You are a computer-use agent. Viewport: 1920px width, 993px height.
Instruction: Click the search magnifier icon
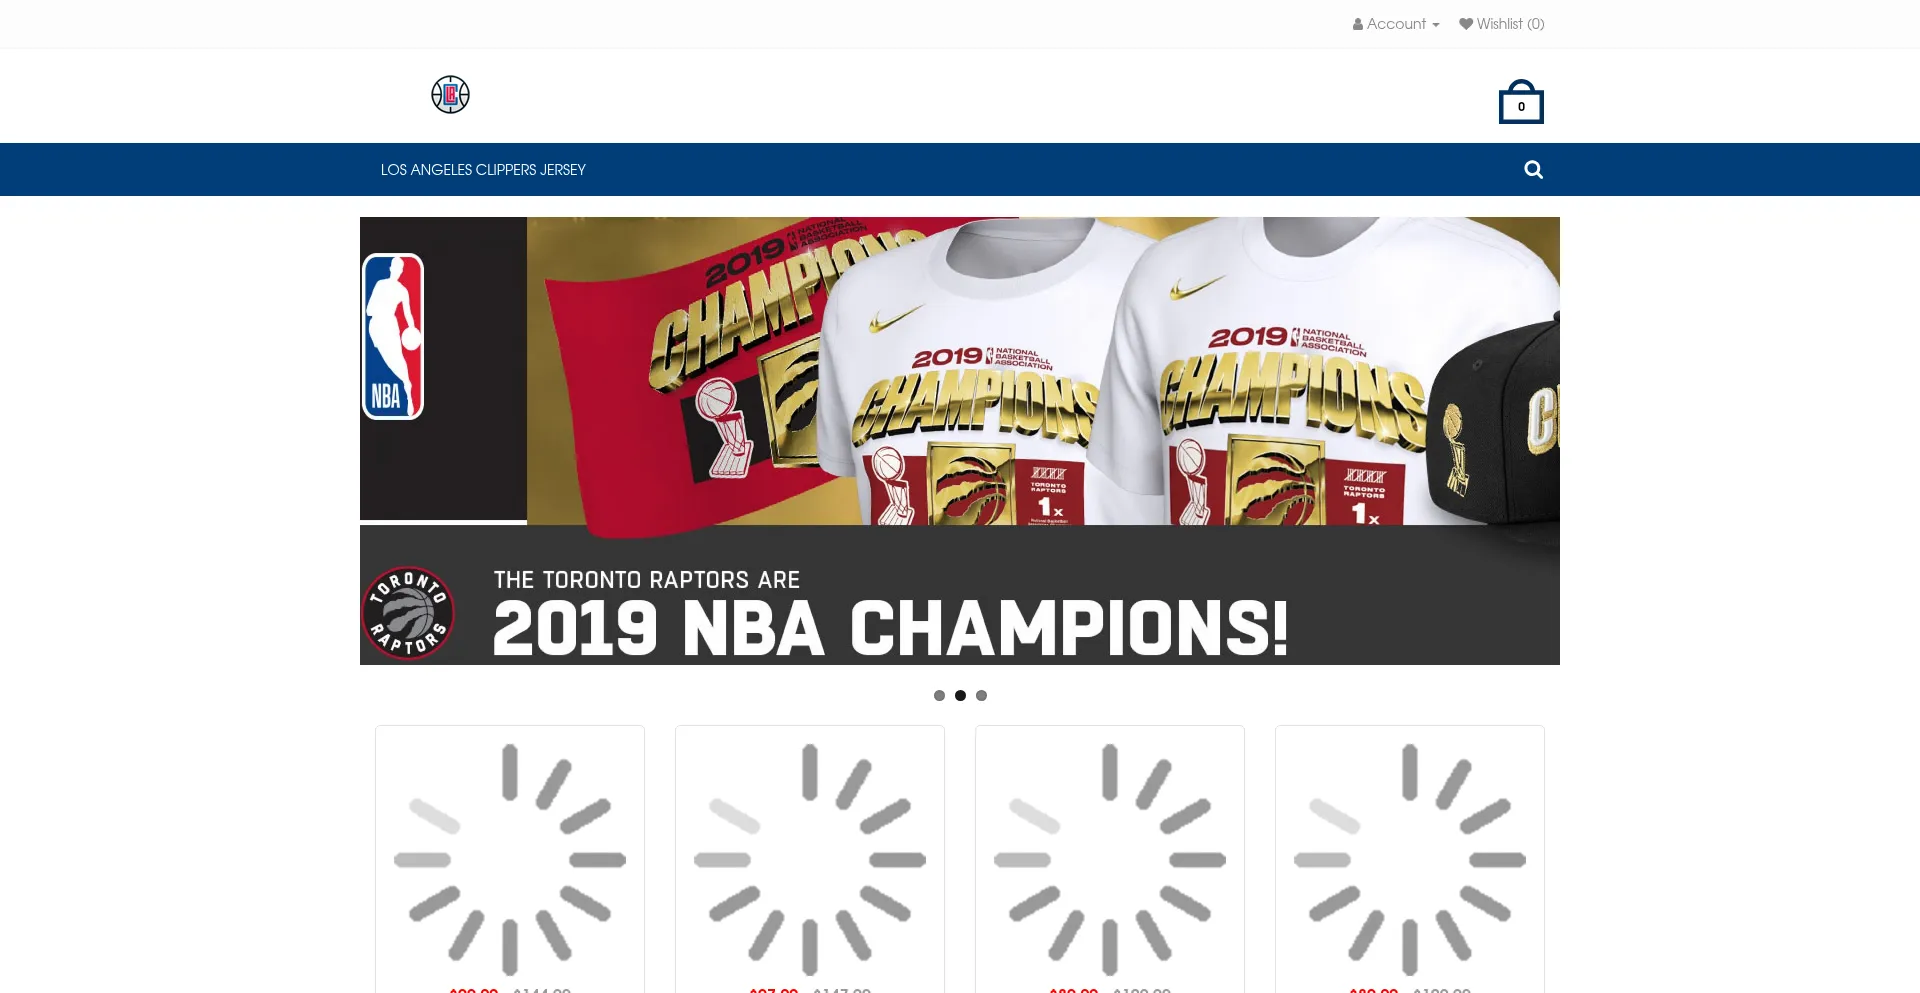[x=1533, y=170]
